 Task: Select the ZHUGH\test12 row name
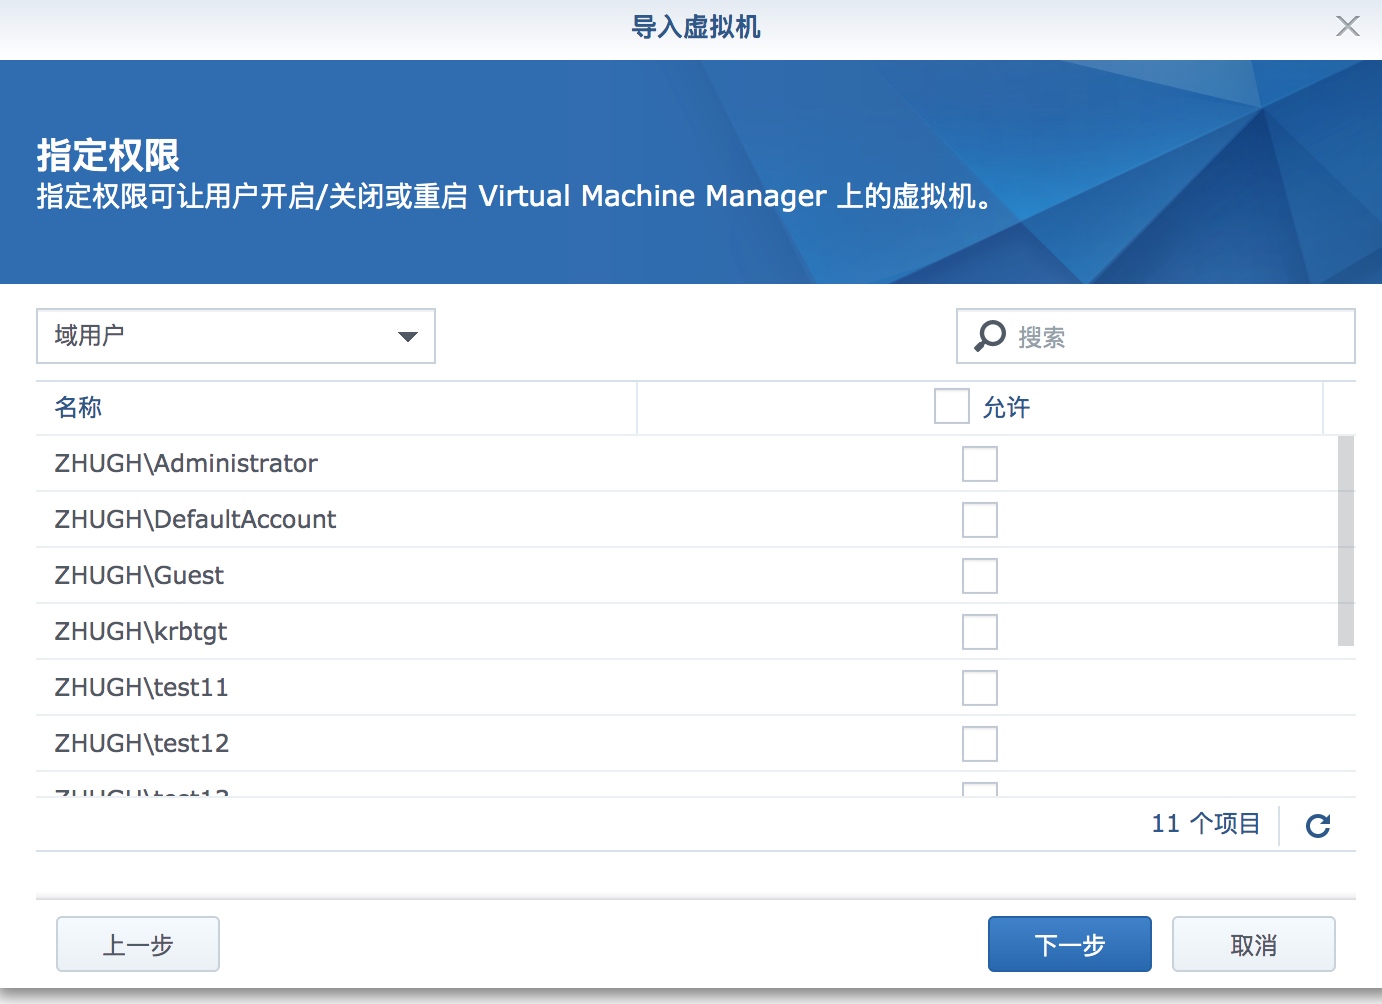[x=142, y=744]
